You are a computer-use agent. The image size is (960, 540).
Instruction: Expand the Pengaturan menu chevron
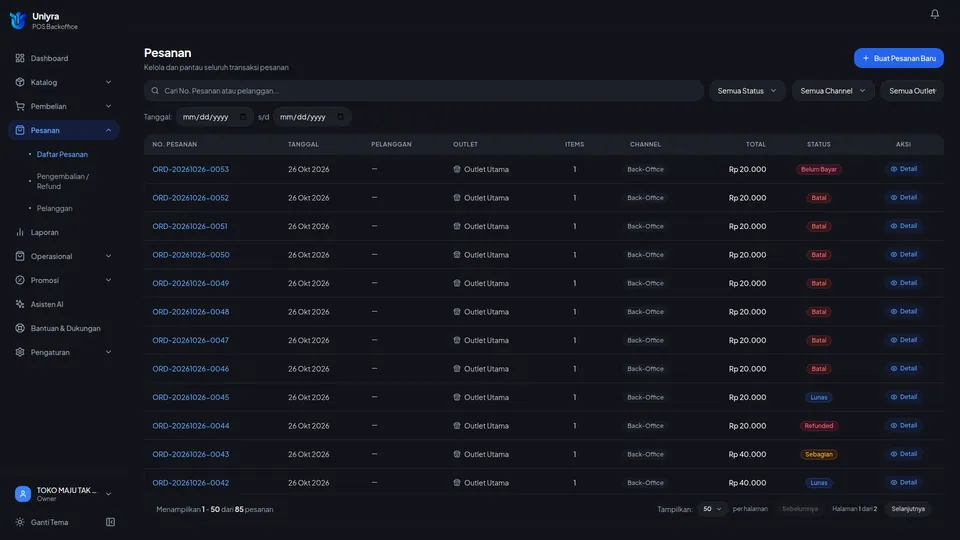click(108, 352)
